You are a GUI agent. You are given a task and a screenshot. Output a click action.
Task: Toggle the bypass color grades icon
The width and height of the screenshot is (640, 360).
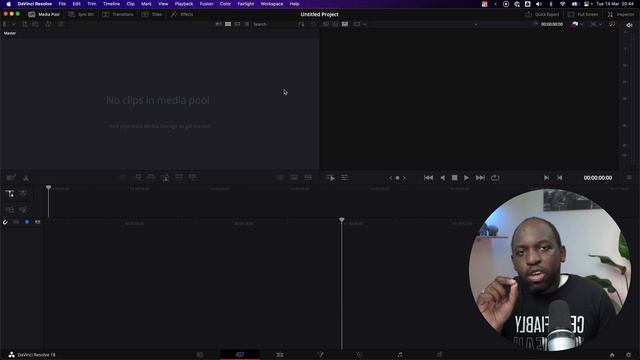tap(575, 24)
